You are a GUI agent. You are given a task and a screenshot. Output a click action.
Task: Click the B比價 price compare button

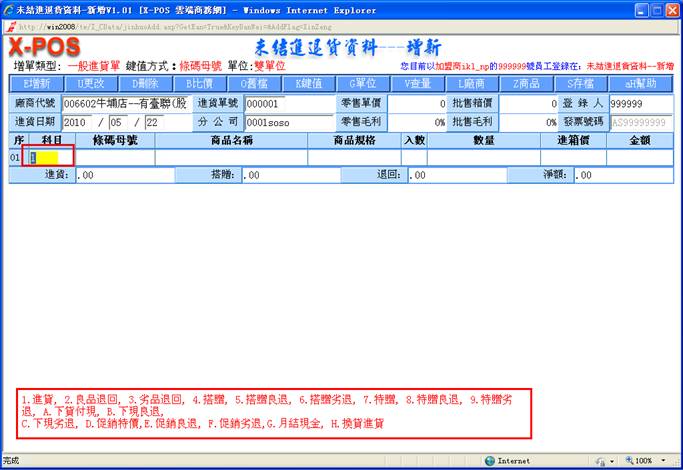click(x=200, y=83)
